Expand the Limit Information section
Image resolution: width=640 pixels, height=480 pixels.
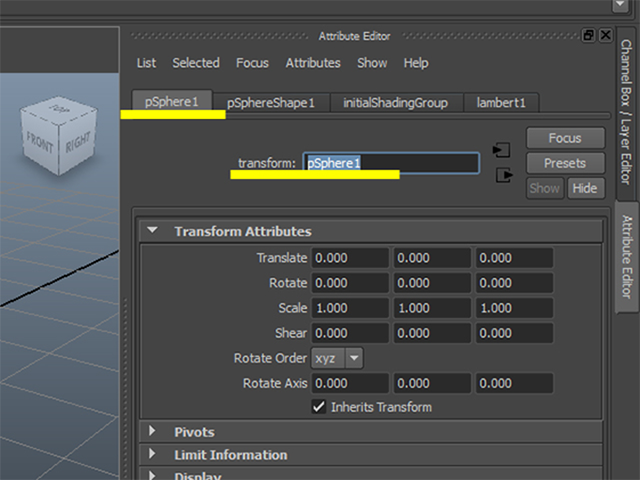(152, 453)
